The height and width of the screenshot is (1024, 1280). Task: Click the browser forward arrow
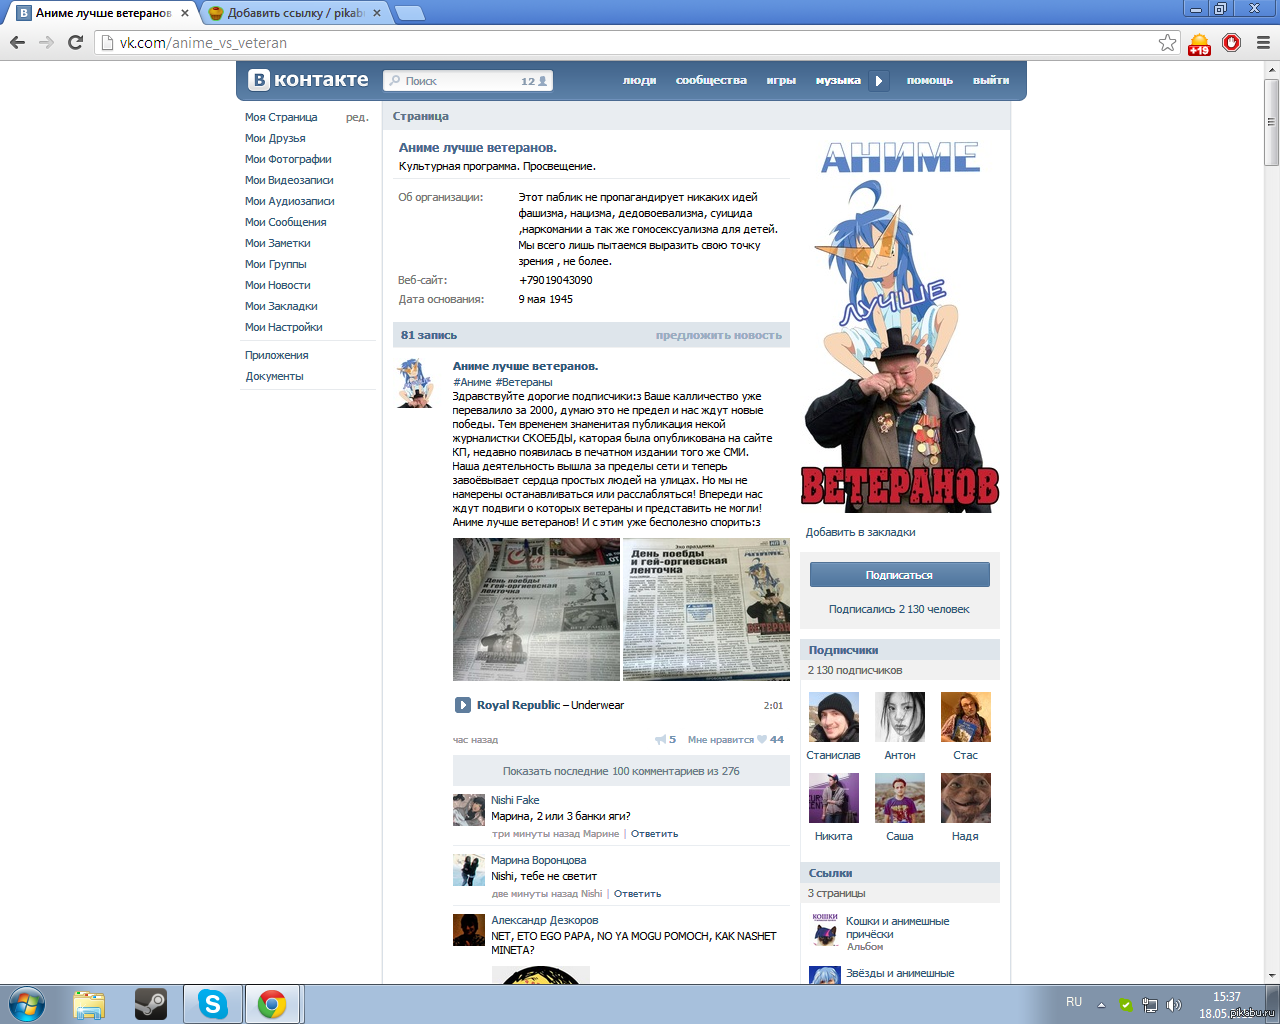point(46,42)
